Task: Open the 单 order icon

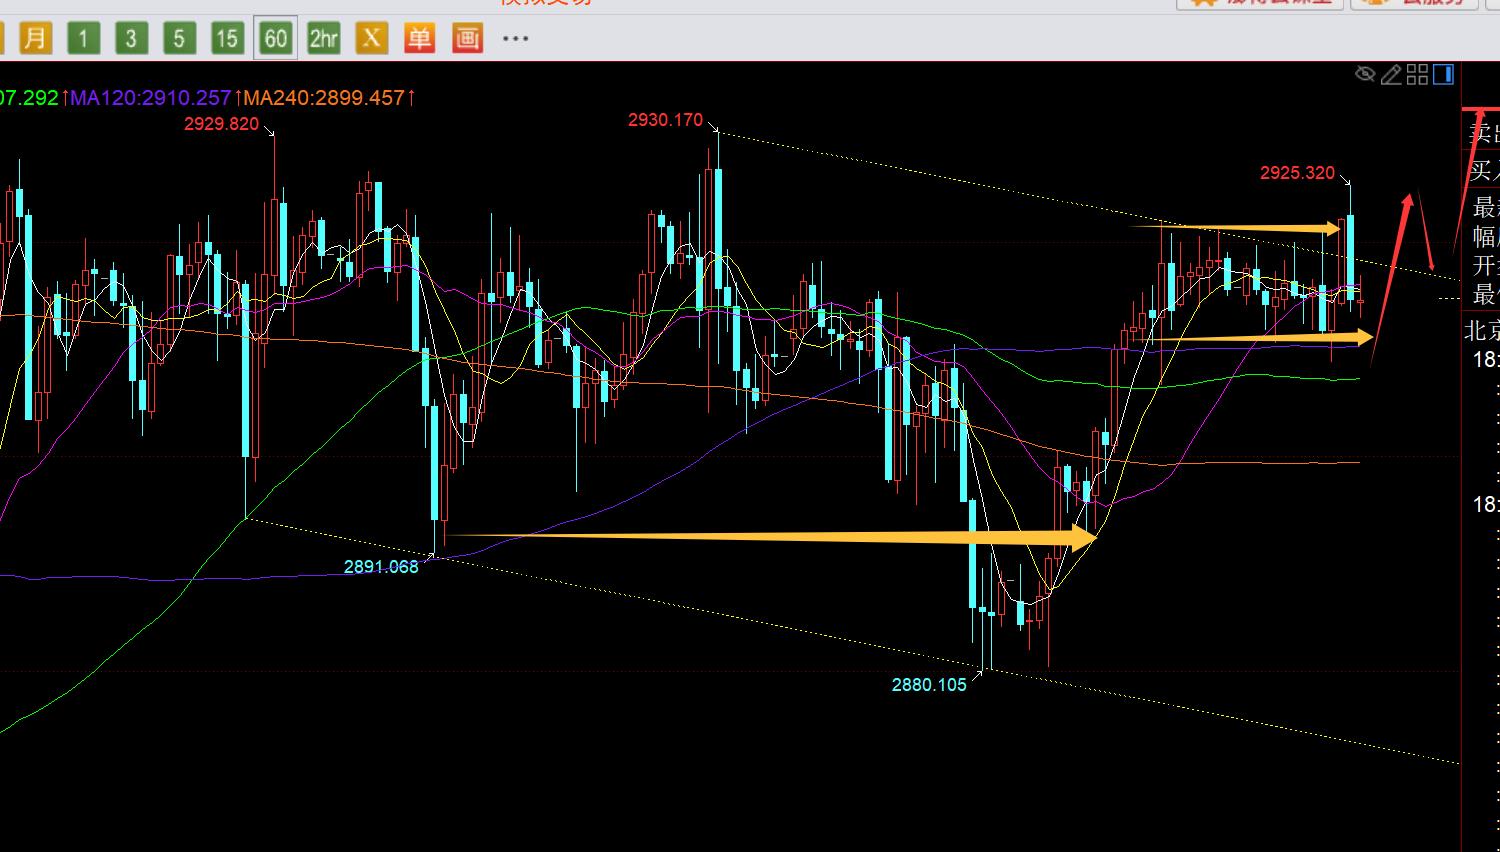Action: (x=419, y=39)
